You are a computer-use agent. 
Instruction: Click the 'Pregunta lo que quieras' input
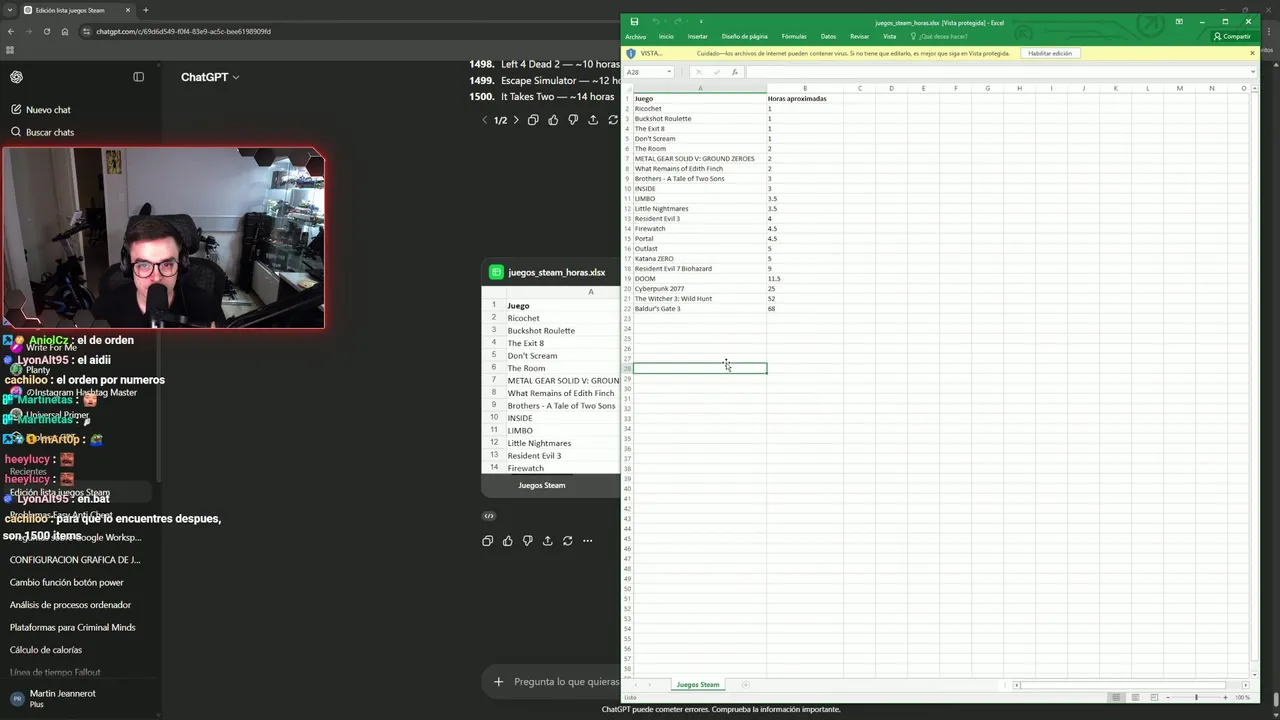point(566,682)
